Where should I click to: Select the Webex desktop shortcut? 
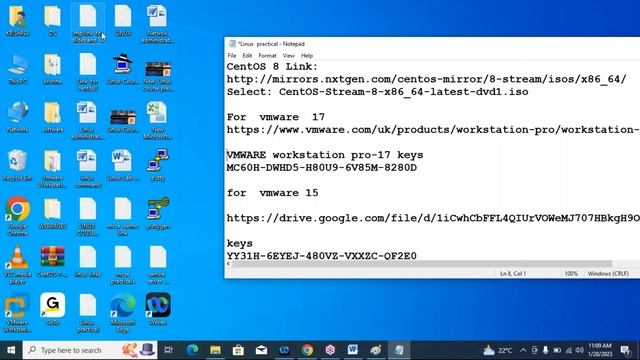[158, 309]
